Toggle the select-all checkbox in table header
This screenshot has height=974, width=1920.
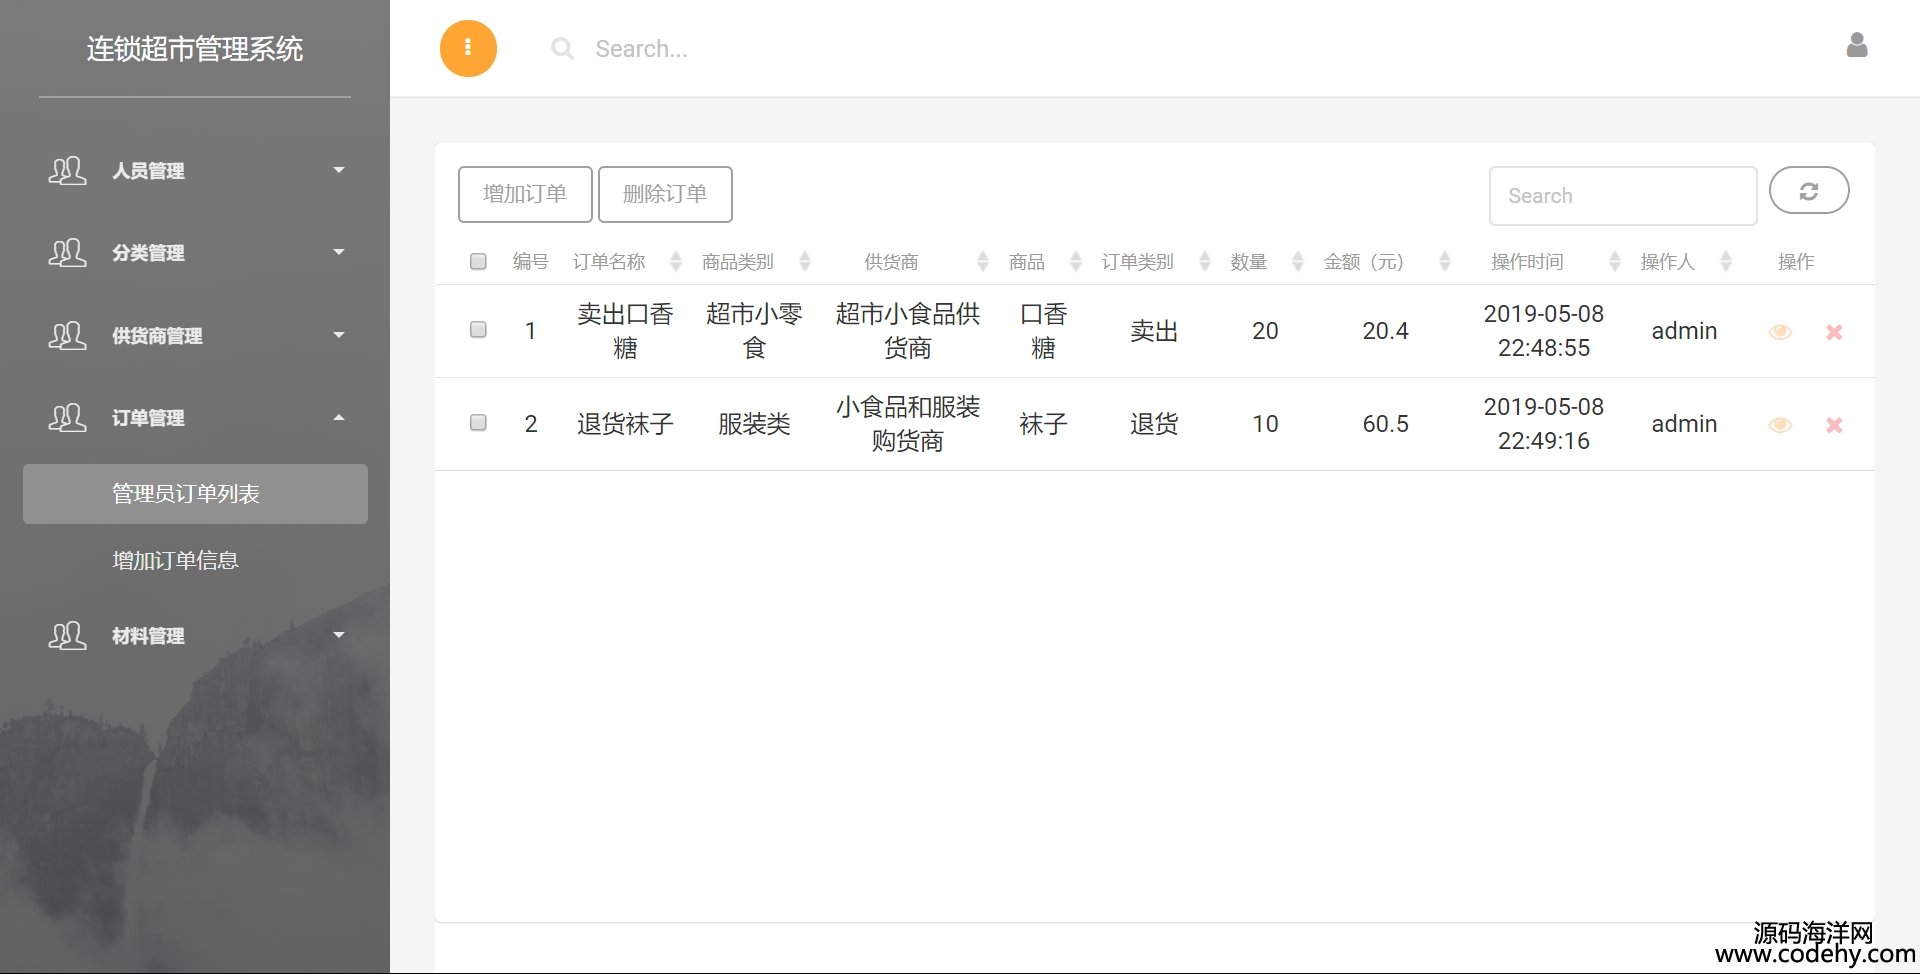click(x=478, y=262)
